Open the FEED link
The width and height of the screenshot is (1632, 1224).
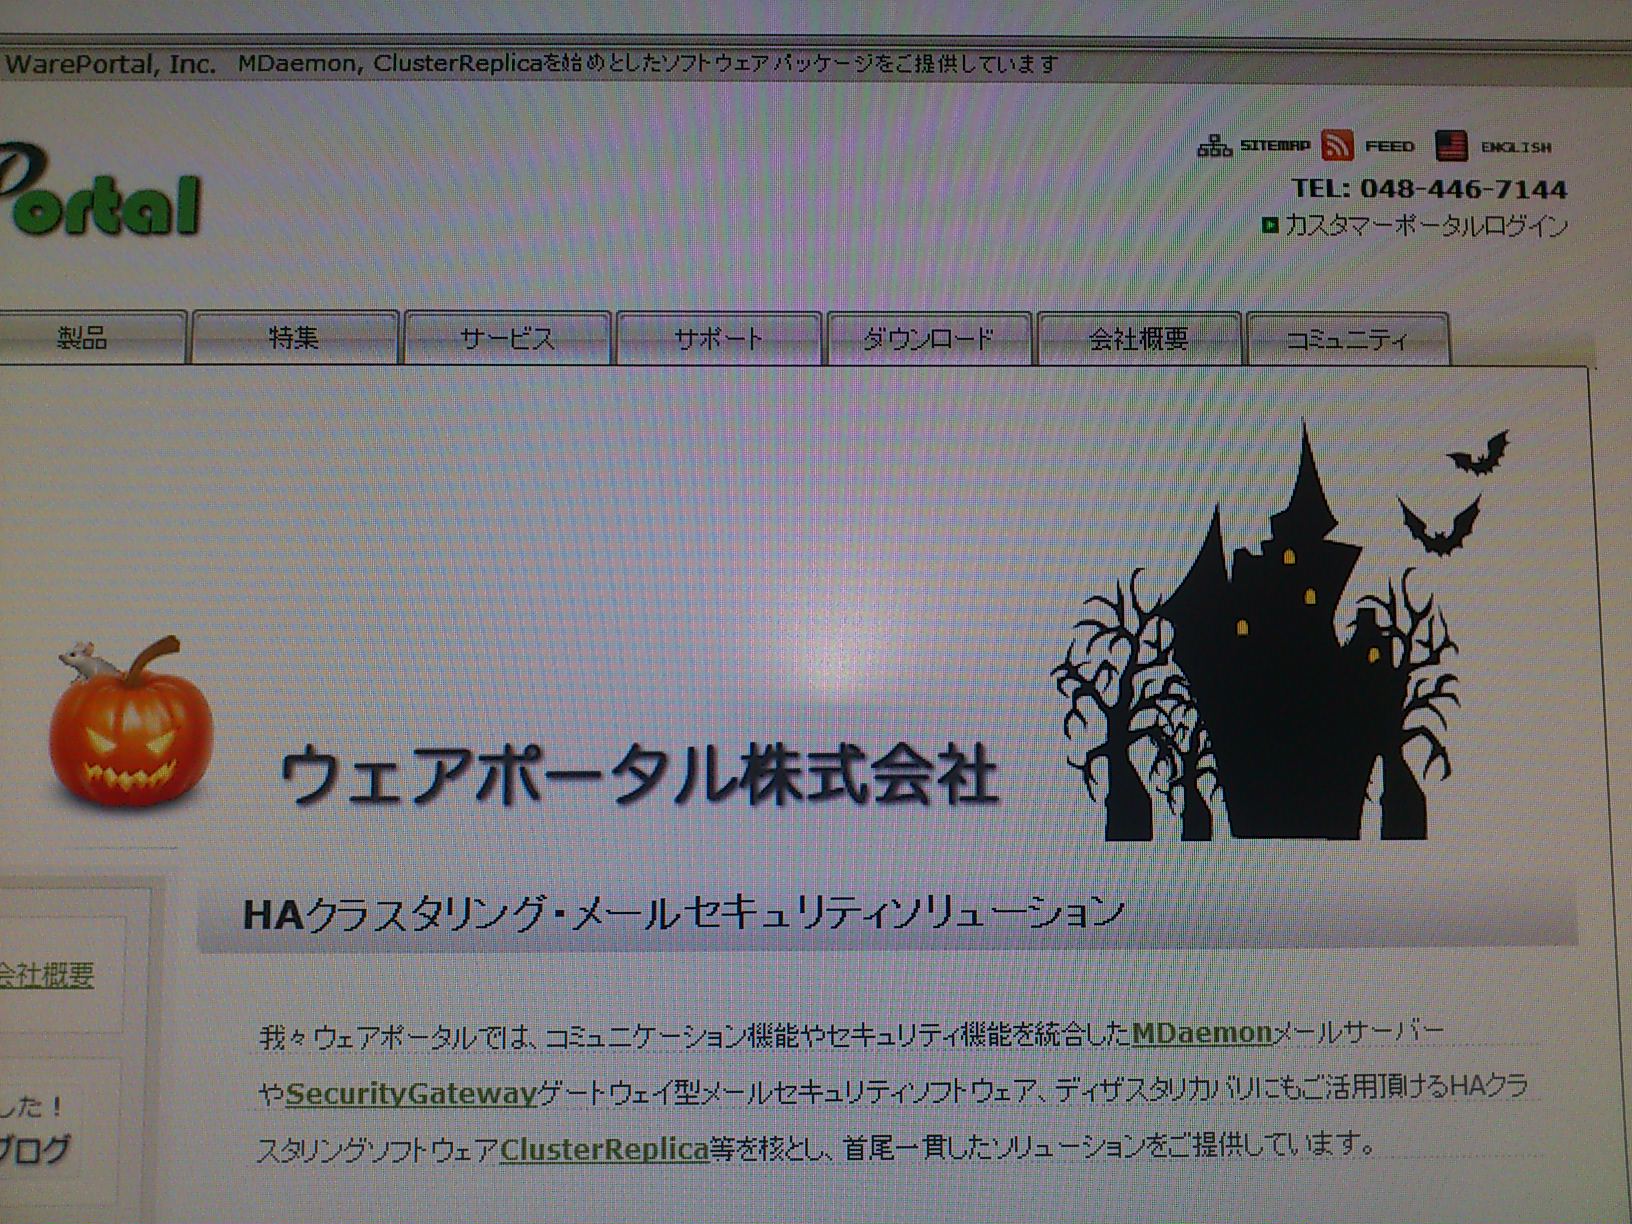pyautogui.click(x=1390, y=147)
